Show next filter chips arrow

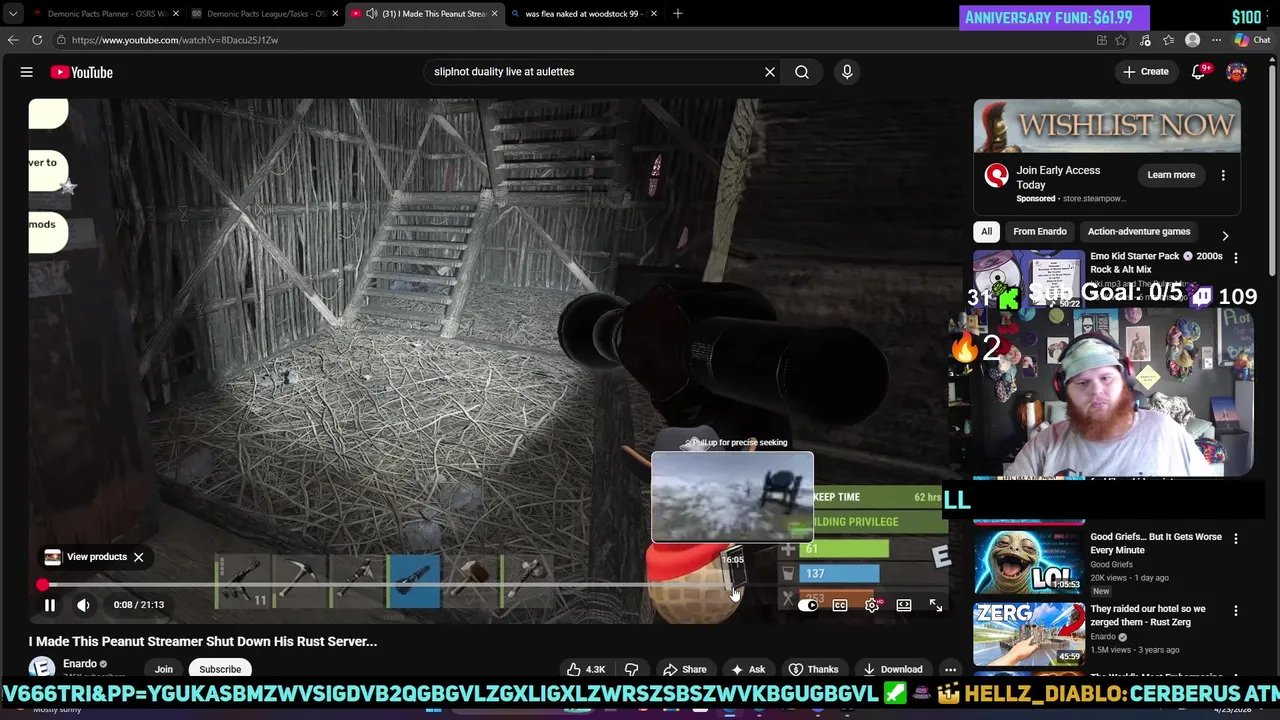[x=1225, y=236]
